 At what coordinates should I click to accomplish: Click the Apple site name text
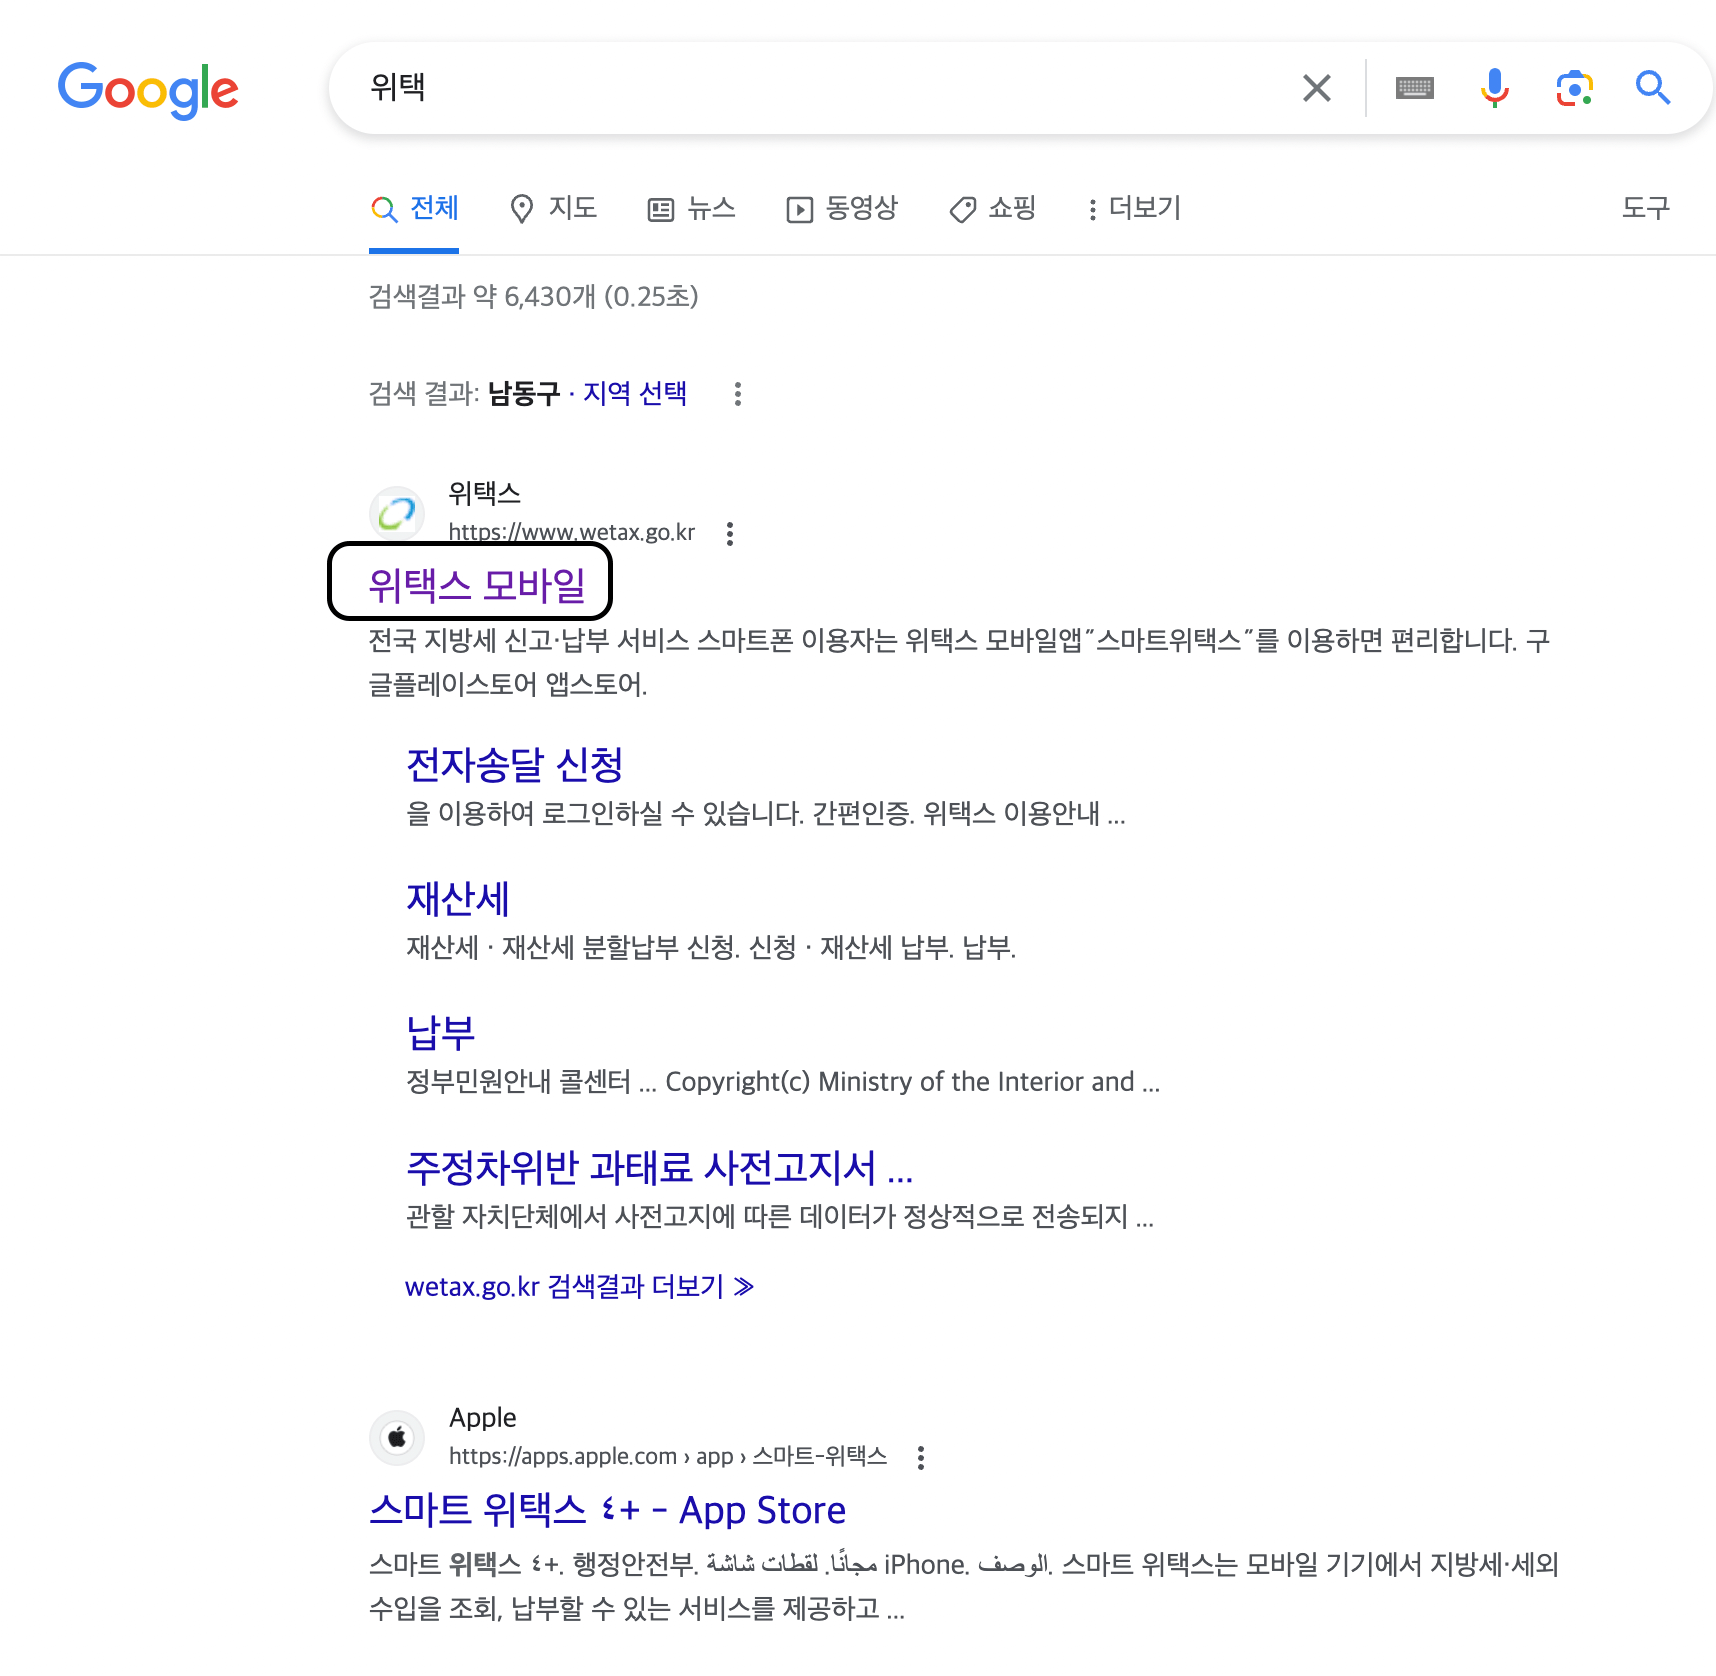[x=483, y=1418]
